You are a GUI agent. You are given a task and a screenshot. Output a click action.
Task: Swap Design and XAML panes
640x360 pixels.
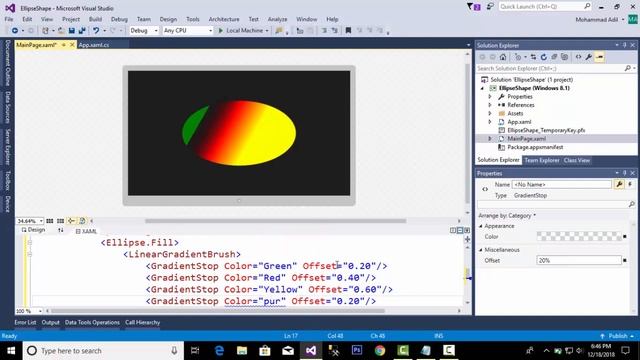[x=61, y=231]
